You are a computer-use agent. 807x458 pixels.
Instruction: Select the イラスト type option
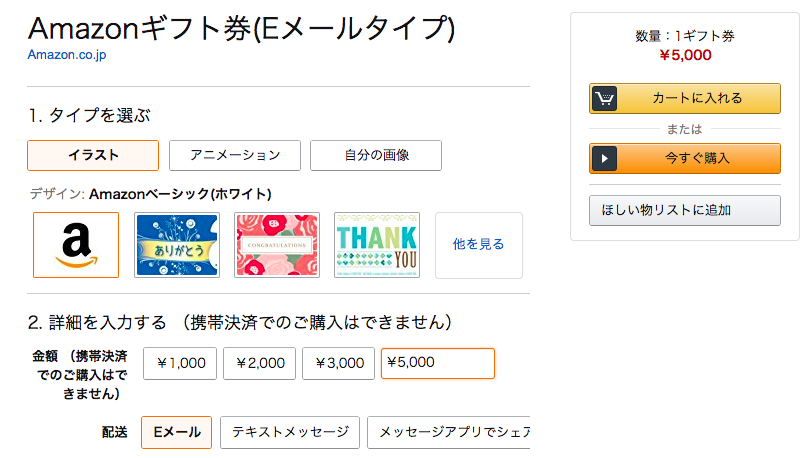click(x=93, y=155)
